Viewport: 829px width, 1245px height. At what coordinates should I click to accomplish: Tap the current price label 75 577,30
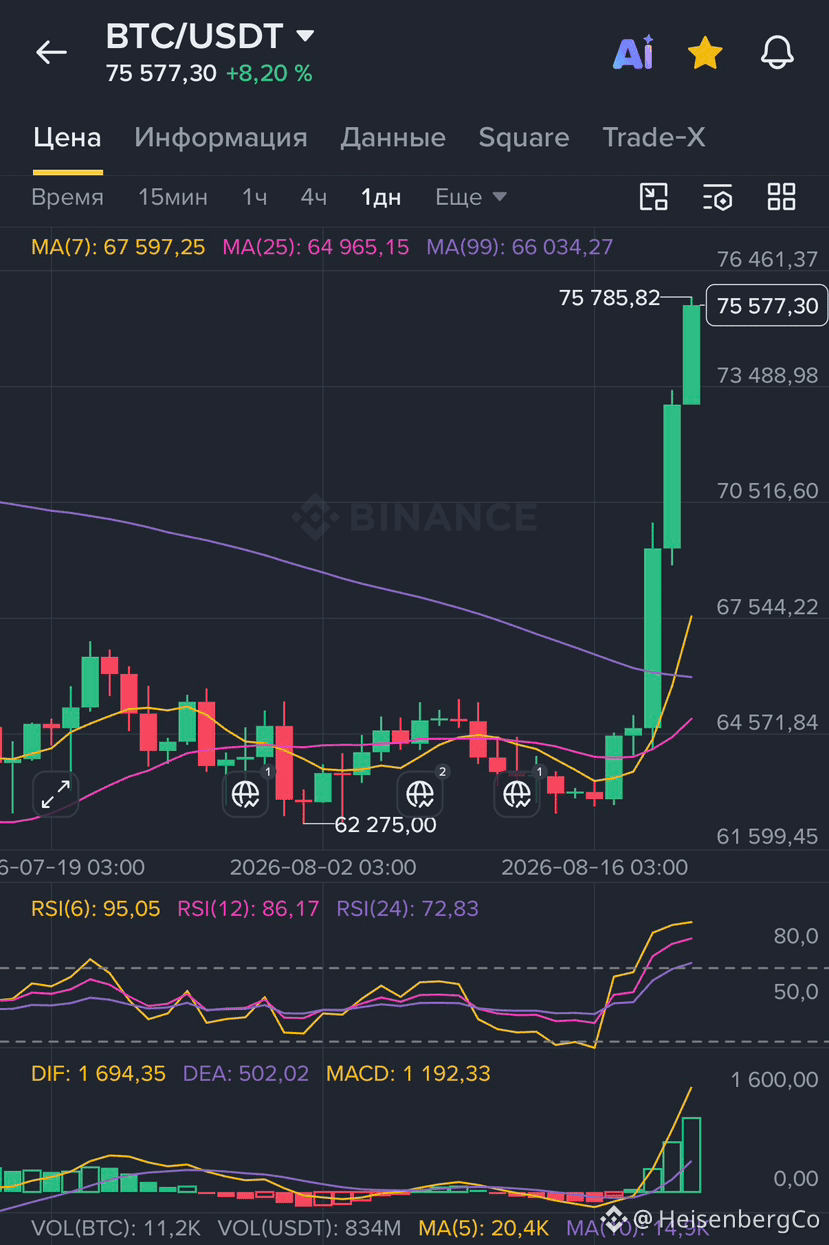coord(767,305)
